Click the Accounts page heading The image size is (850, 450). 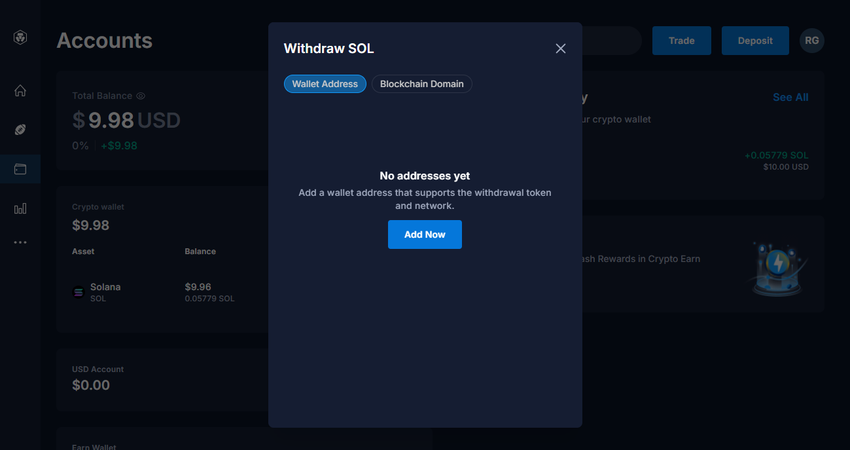point(105,41)
